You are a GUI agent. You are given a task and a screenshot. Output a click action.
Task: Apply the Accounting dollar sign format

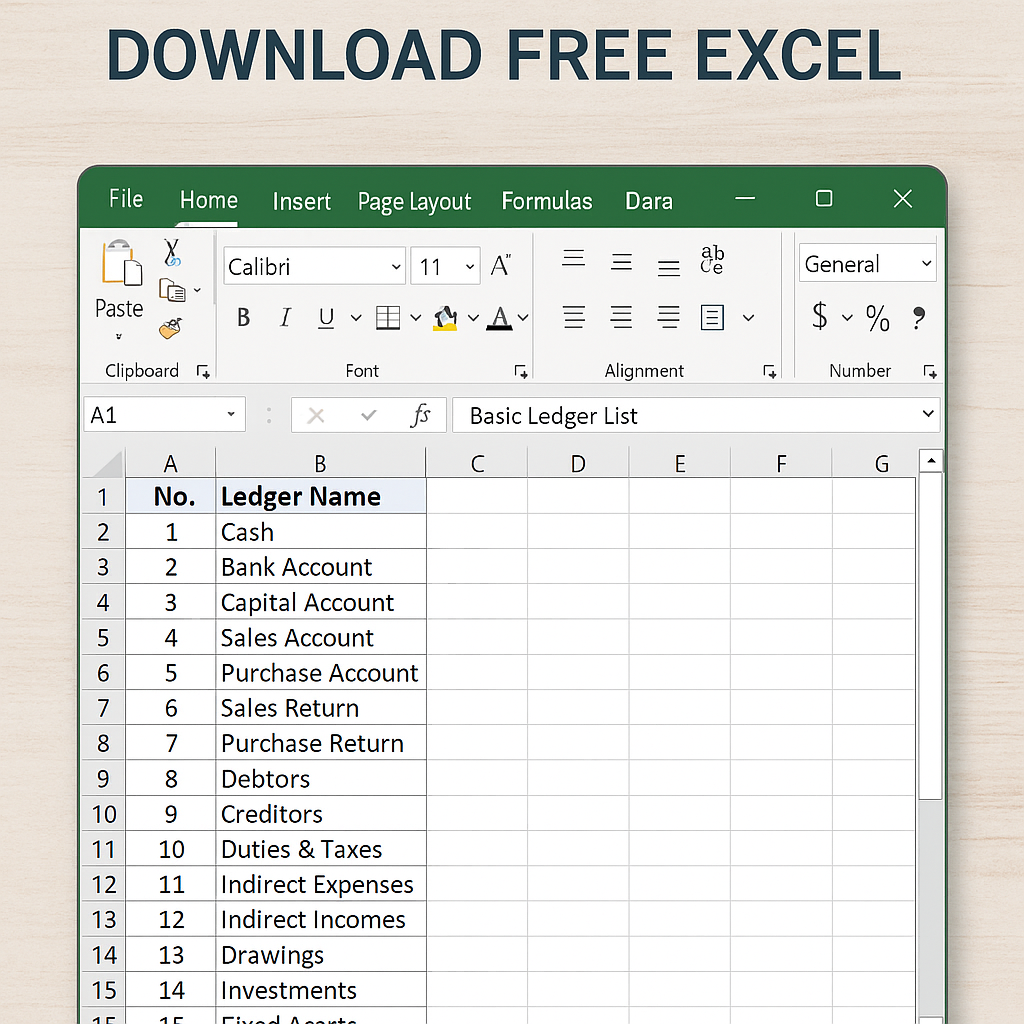click(822, 318)
